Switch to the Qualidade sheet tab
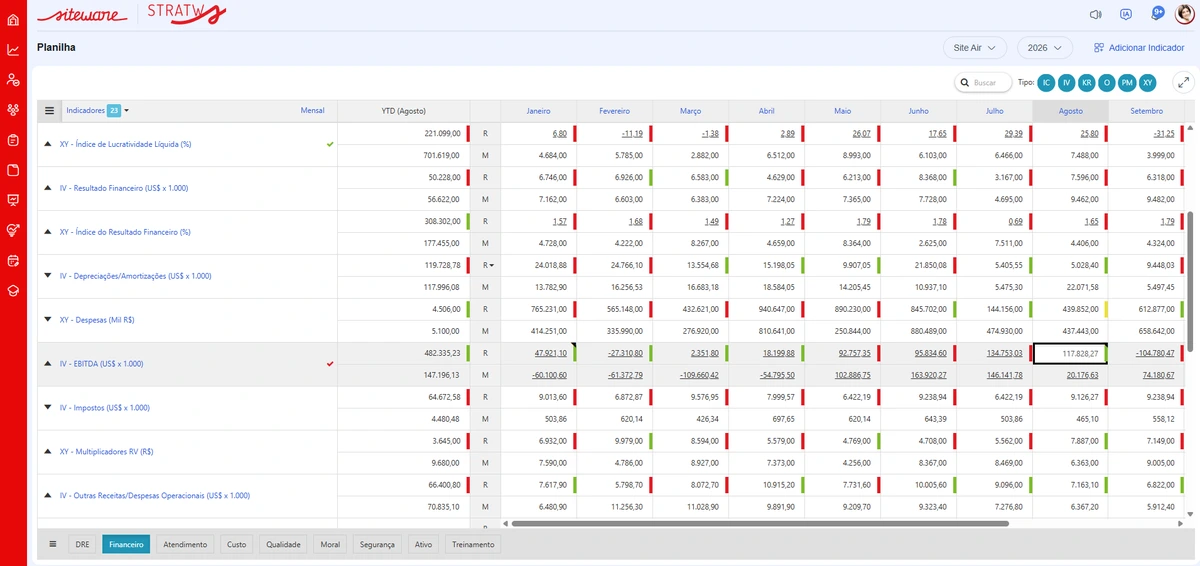Image resolution: width=1200 pixels, height=566 pixels. (x=283, y=544)
